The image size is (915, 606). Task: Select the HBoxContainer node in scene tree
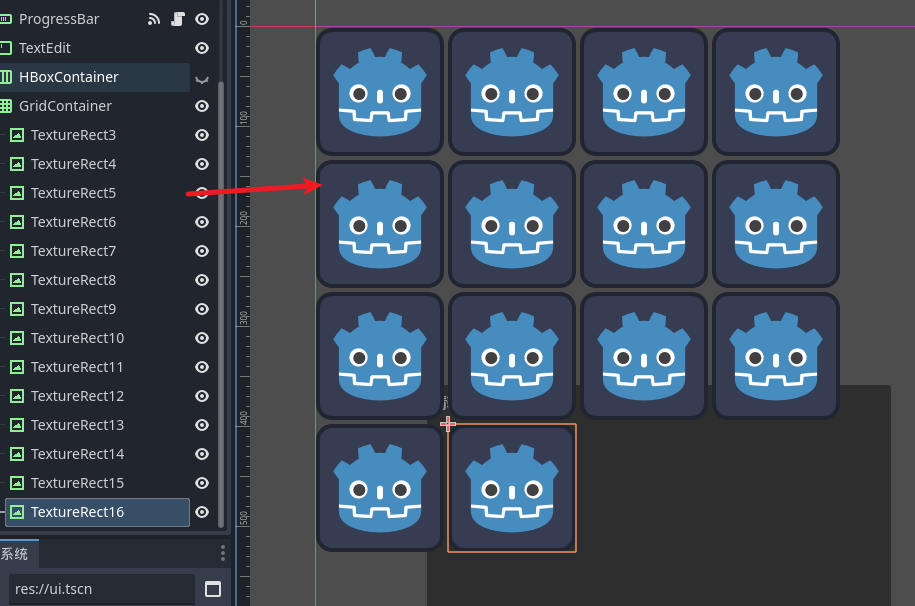pos(95,77)
